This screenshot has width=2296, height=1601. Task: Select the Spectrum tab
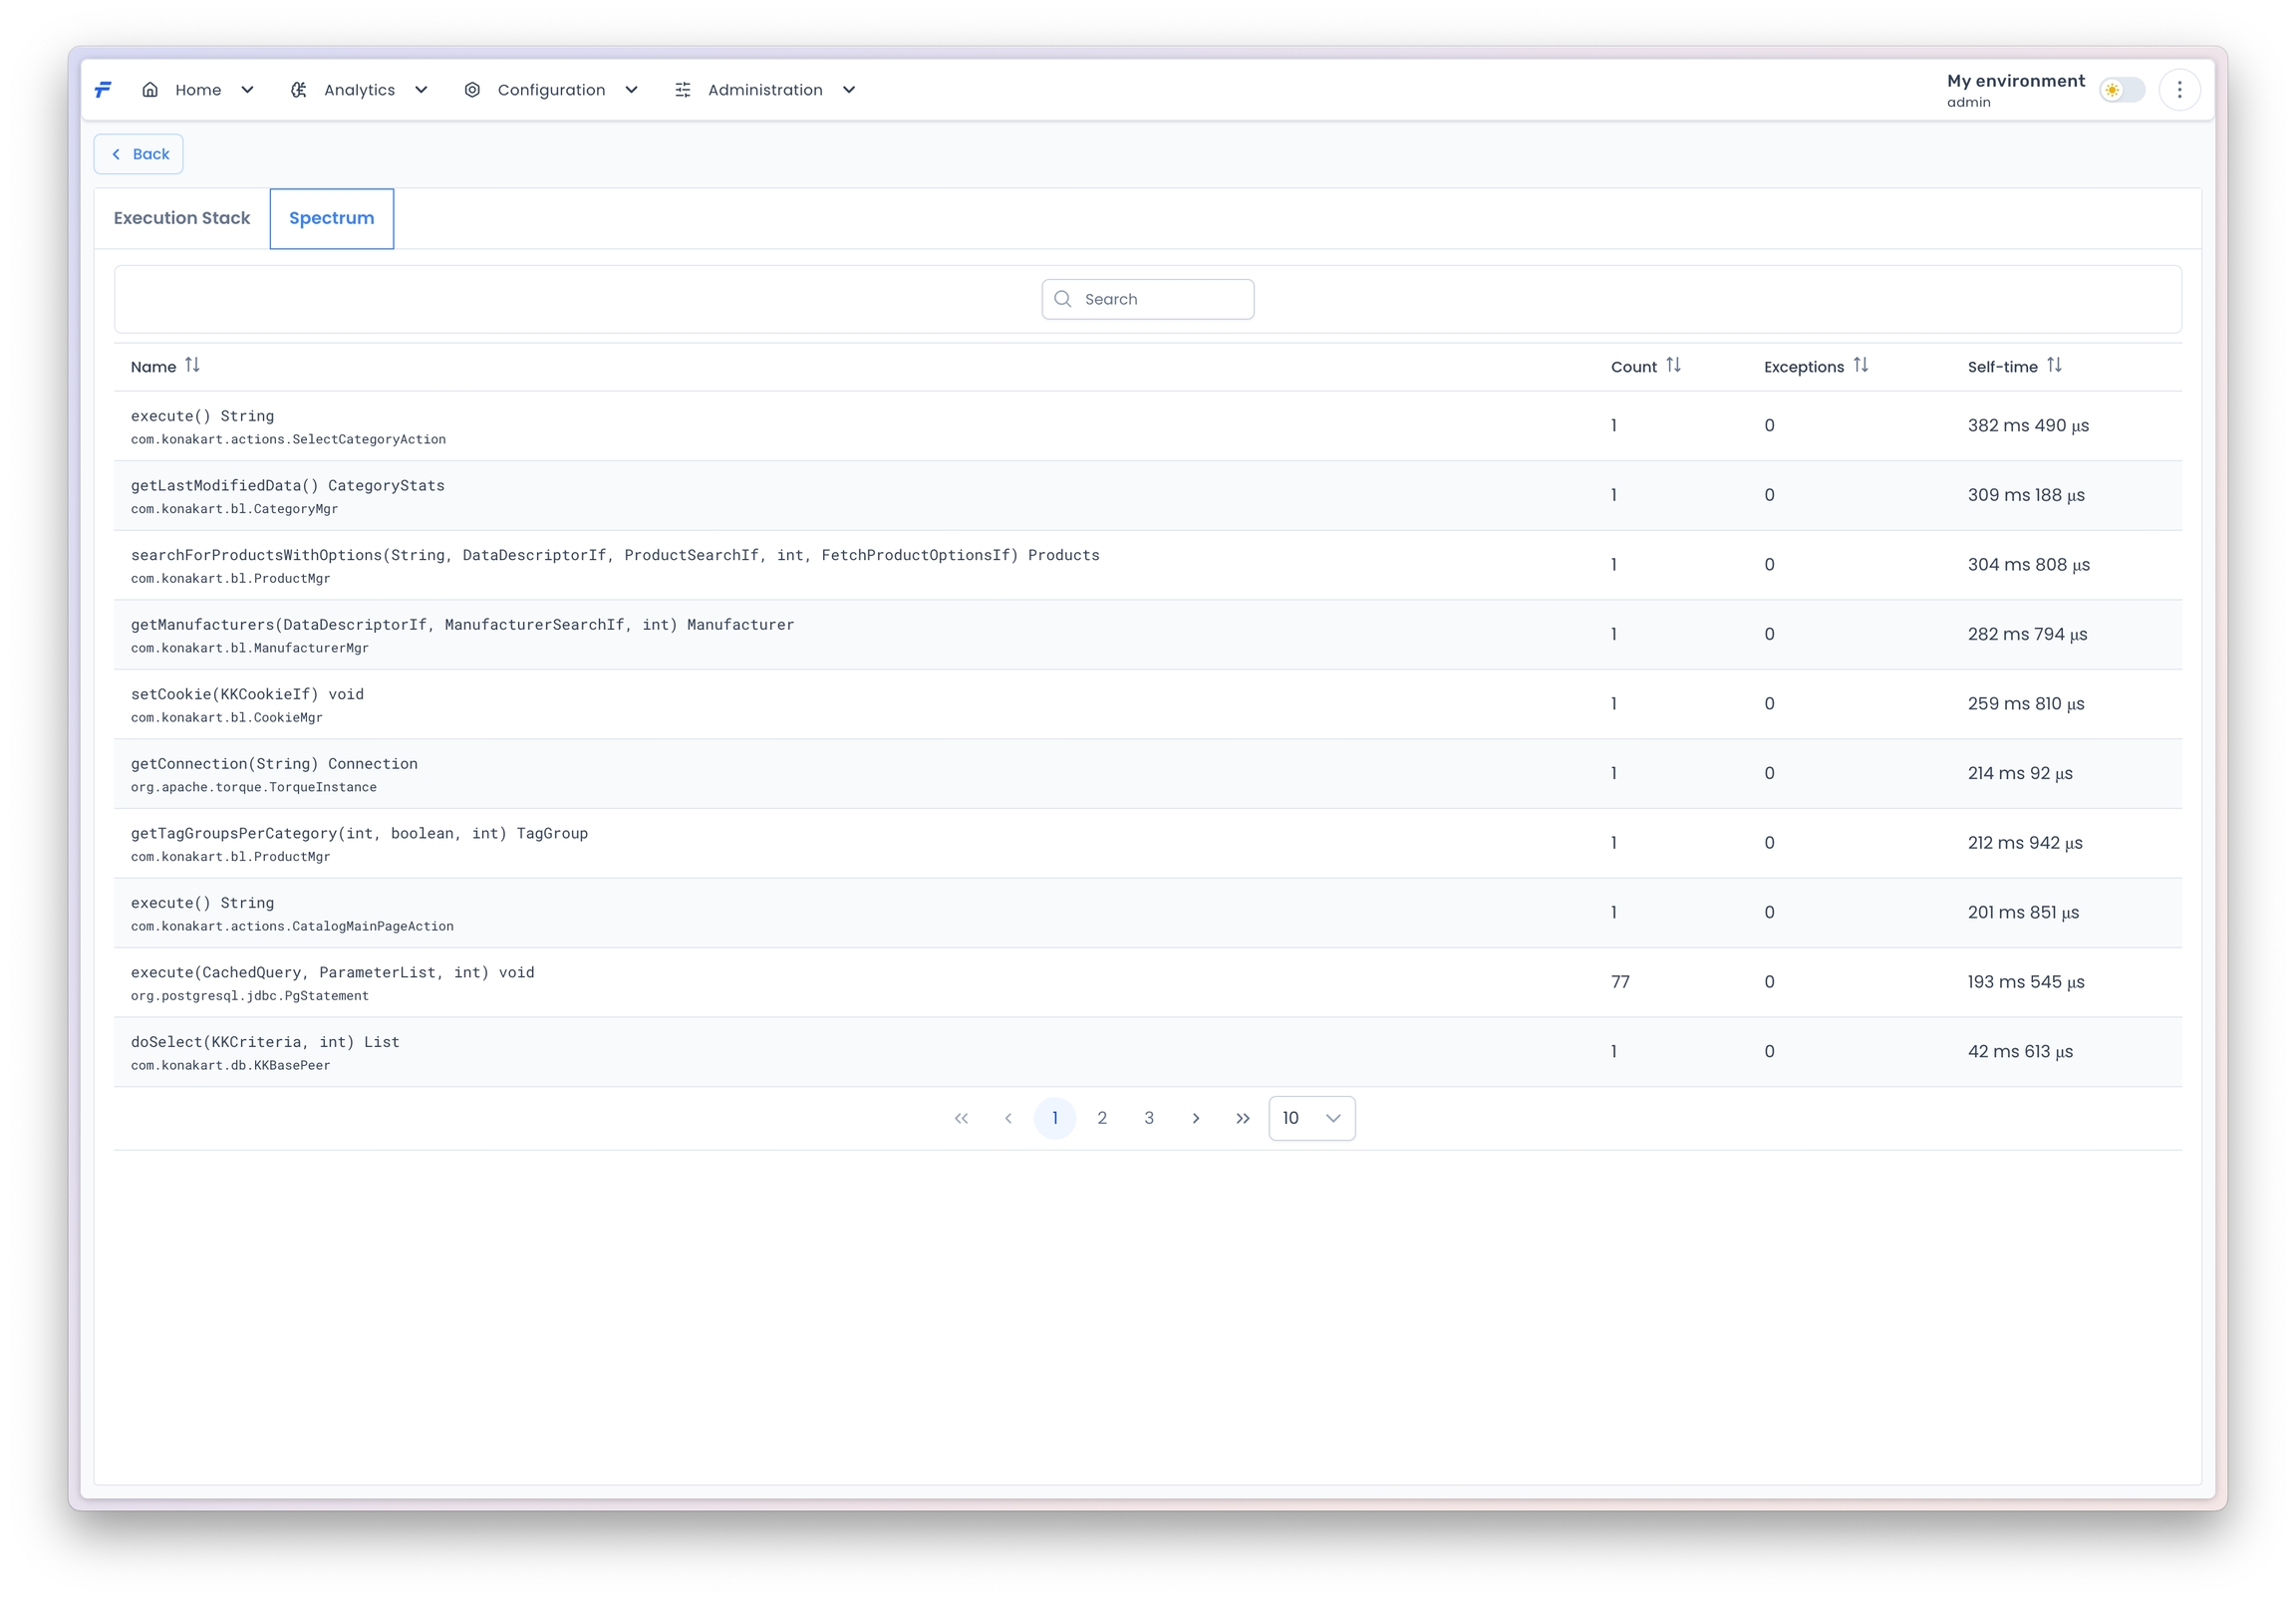coord(331,218)
